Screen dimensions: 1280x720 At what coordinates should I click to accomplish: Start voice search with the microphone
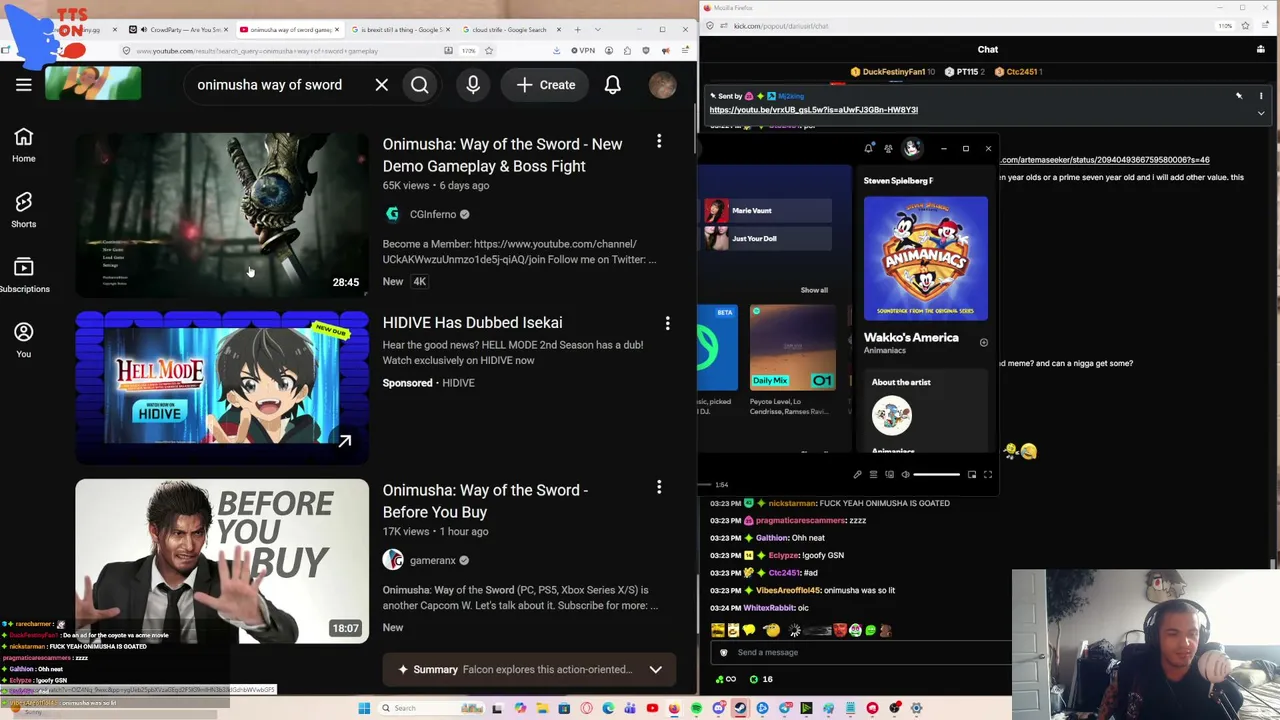(473, 85)
